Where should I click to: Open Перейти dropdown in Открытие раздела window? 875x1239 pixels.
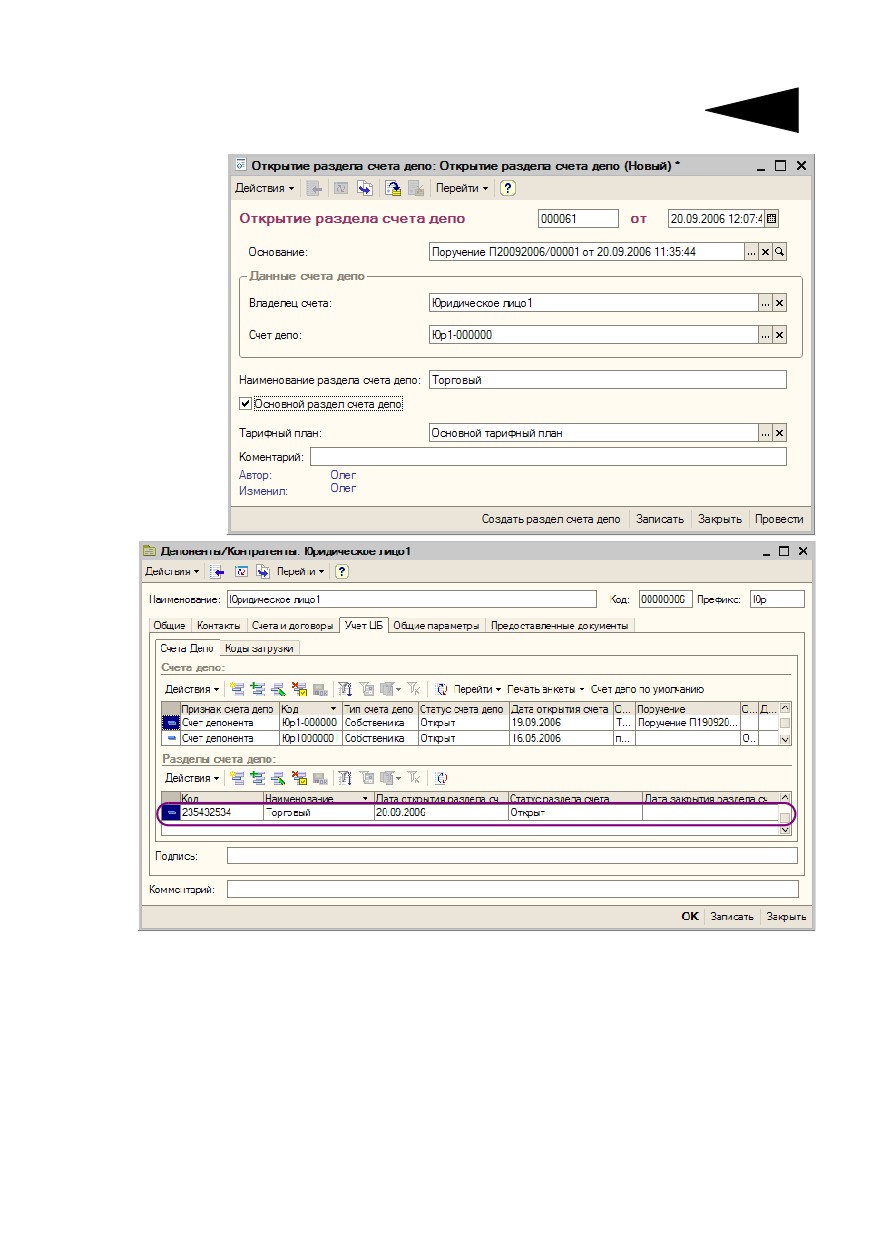click(462, 188)
